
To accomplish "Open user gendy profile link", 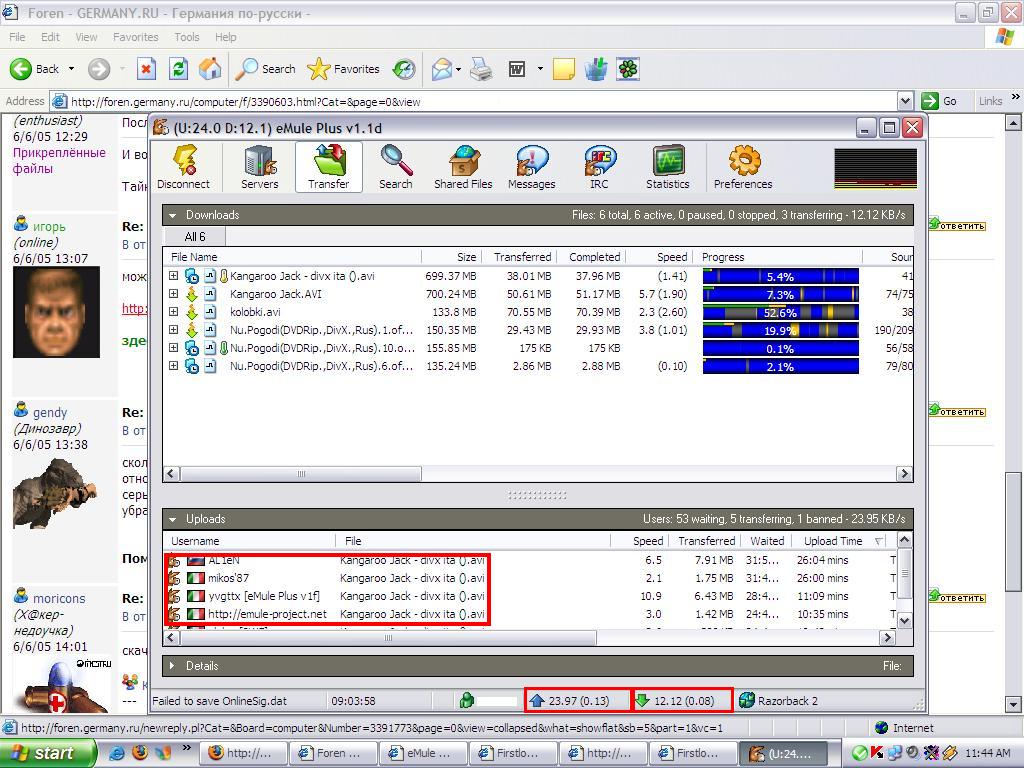I will (x=50, y=412).
